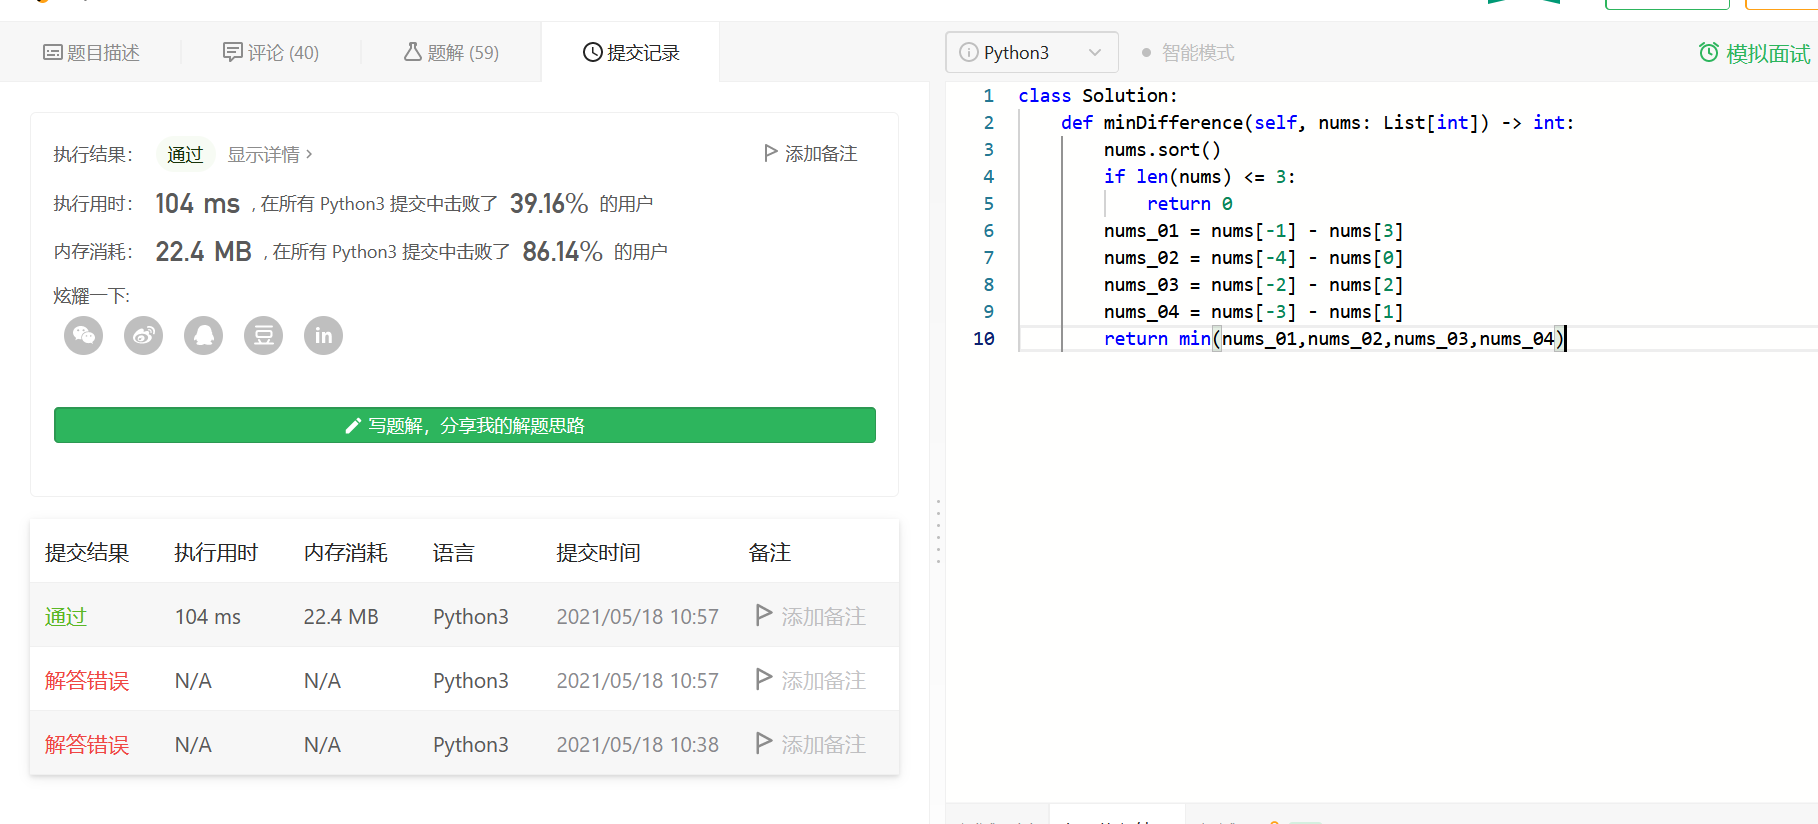Share result via QQ icon
This screenshot has height=824, width=1818.
click(x=204, y=336)
